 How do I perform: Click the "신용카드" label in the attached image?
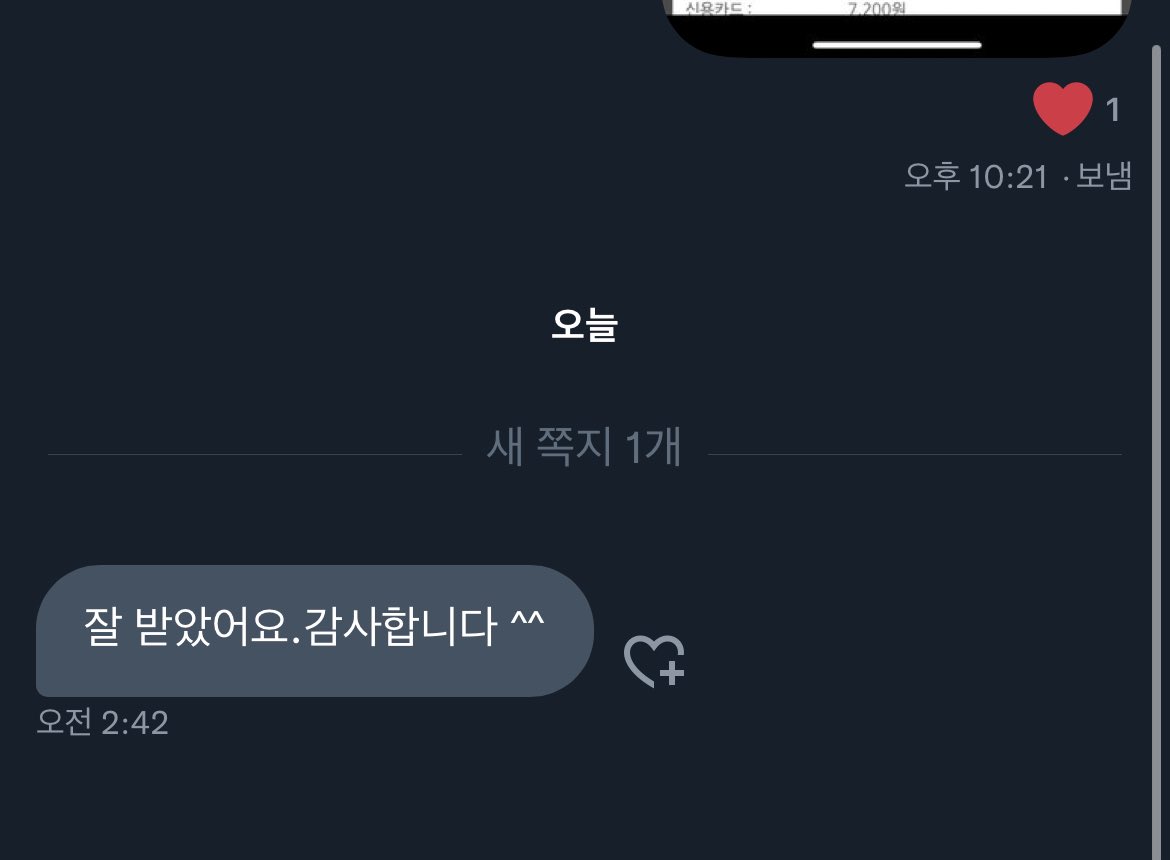[717, 7]
